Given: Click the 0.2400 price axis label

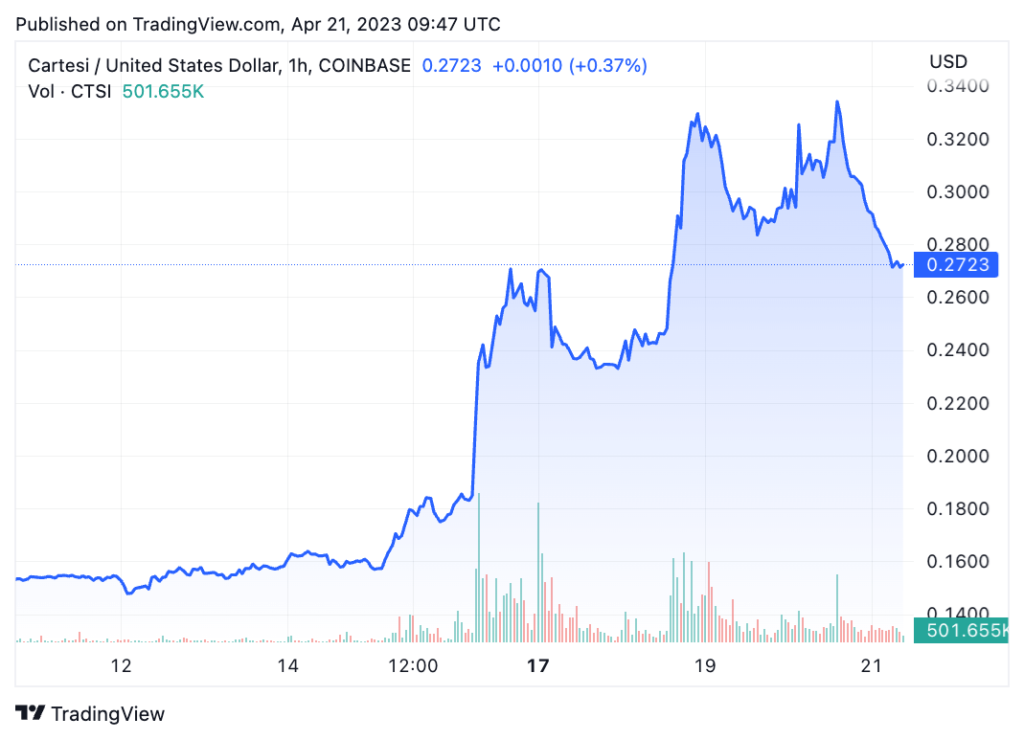Looking at the screenshot, I should point(958,350).
